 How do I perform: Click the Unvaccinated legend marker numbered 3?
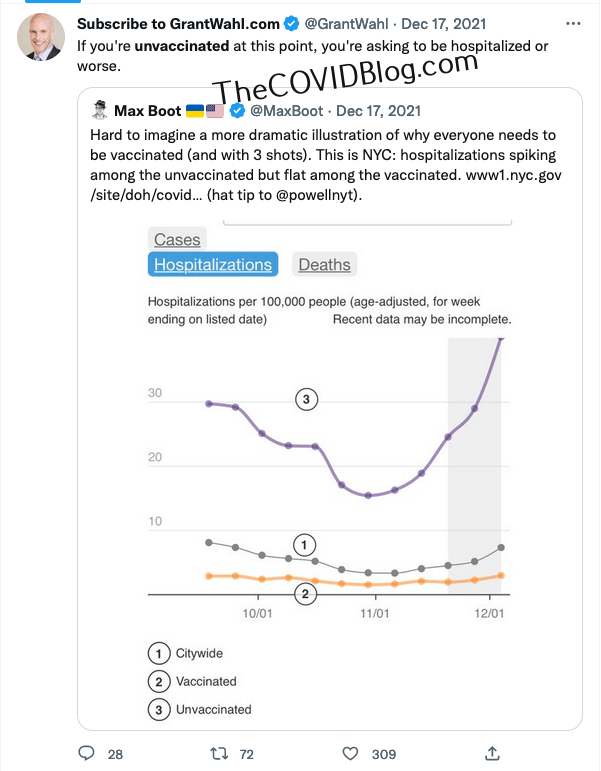pos(158,710)
